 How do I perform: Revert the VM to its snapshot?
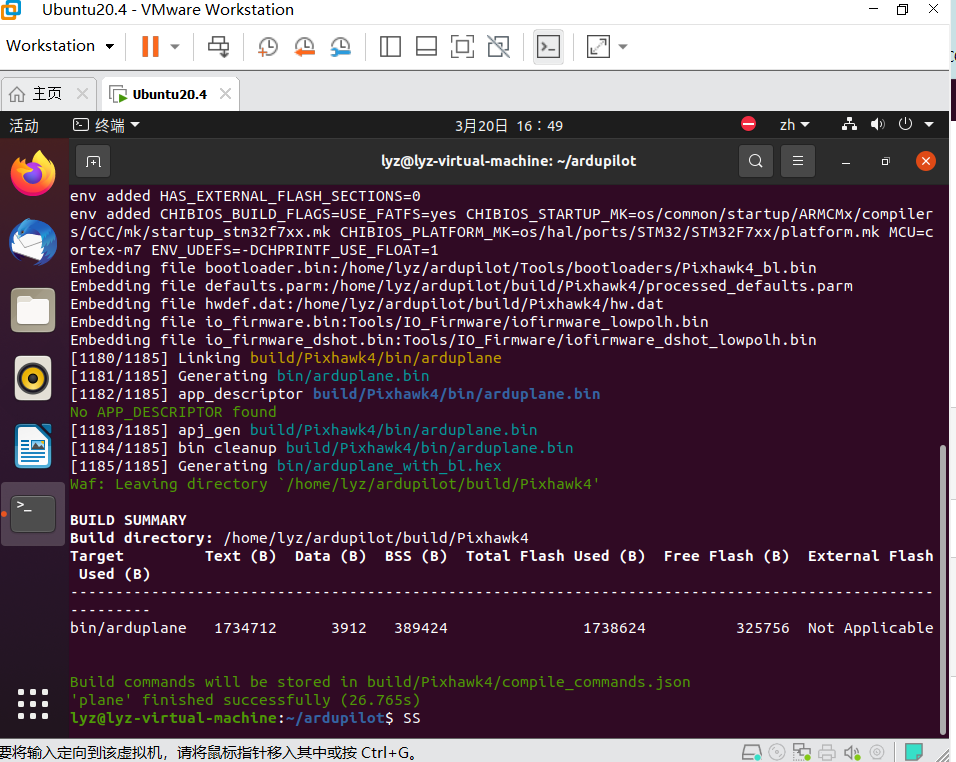(x=305, y=46)
